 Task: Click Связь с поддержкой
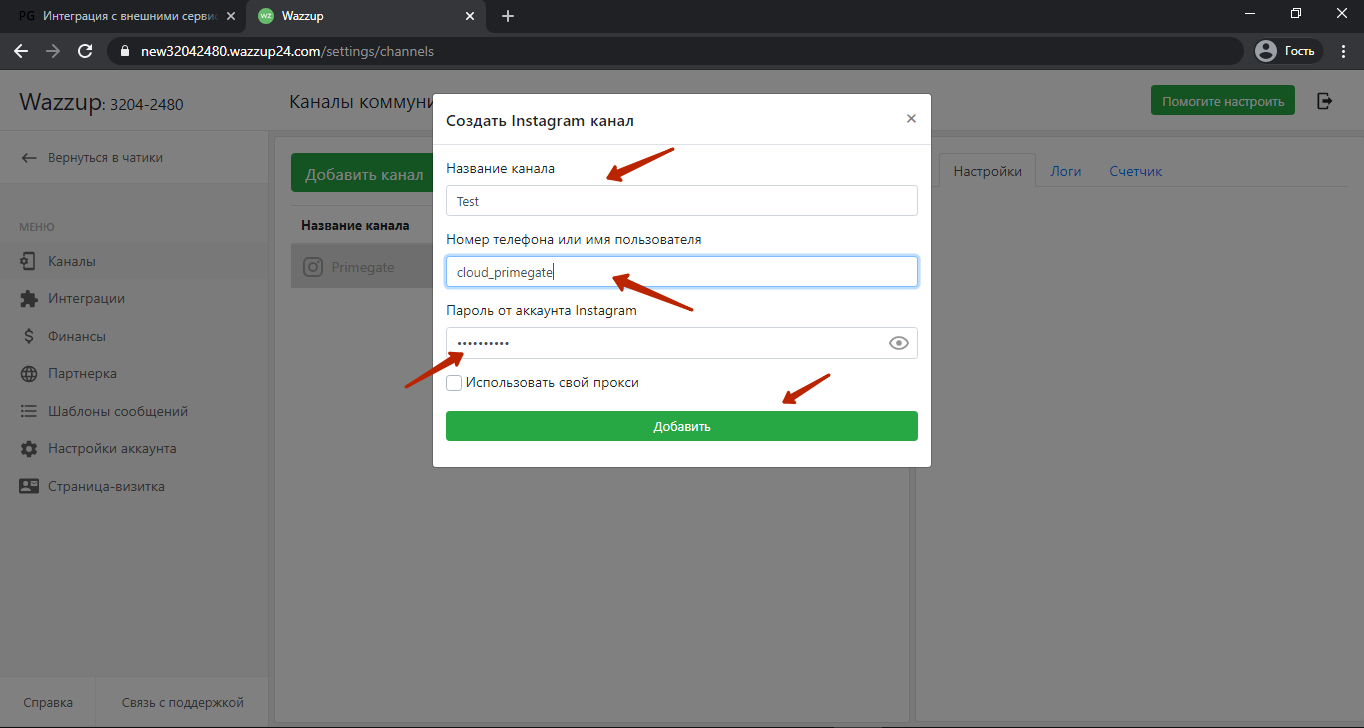[182, 702]
